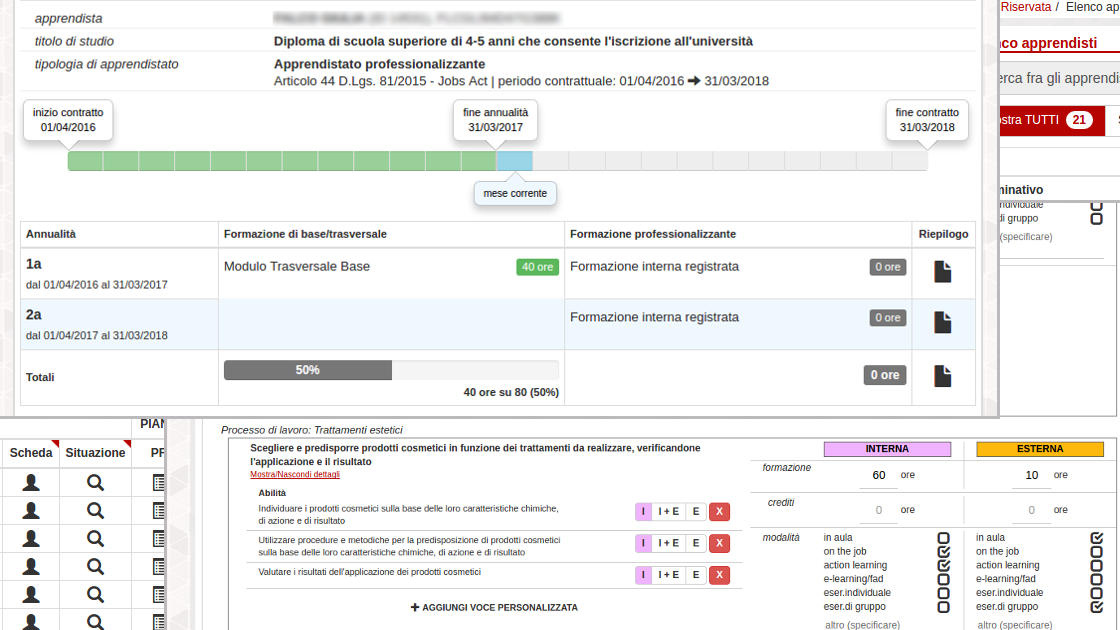Open the Scheda person icon in third row
The width and height of the screenshot is (1120, 630).
pos(31,539)
